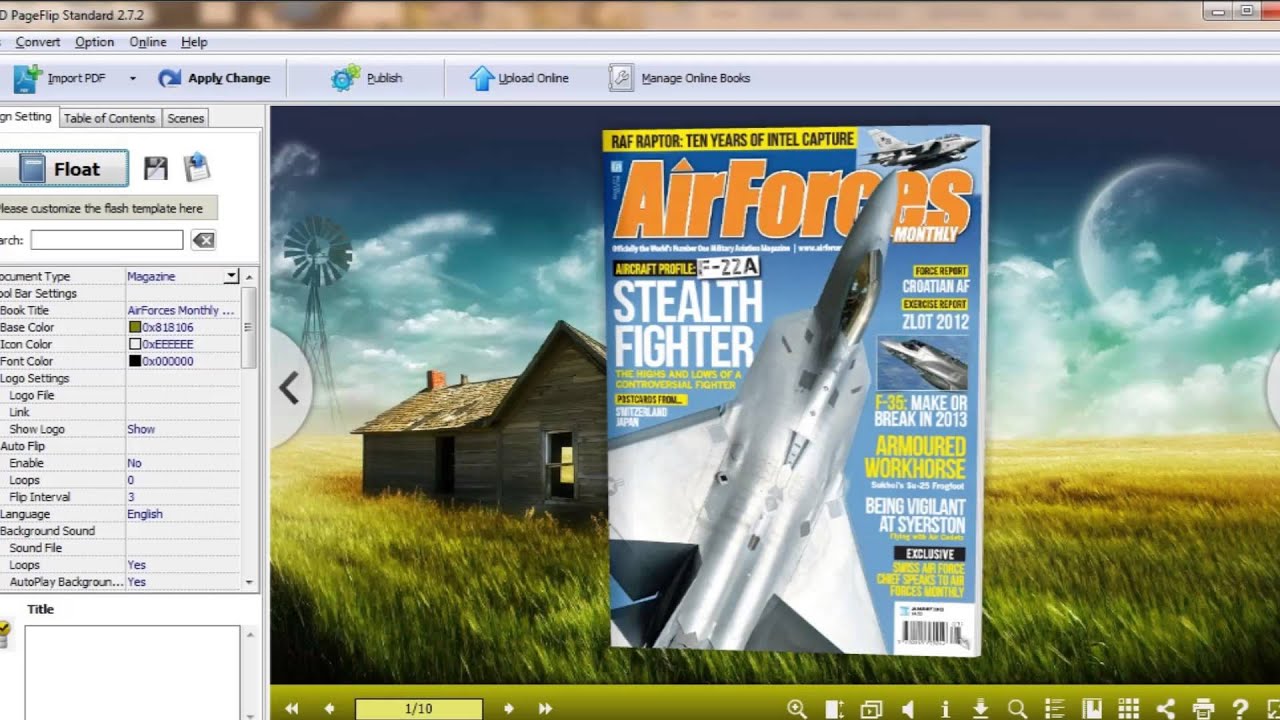Click the help question mark icon
Viewport: 1280px width, 720px height.
(x=1241, y=709)
